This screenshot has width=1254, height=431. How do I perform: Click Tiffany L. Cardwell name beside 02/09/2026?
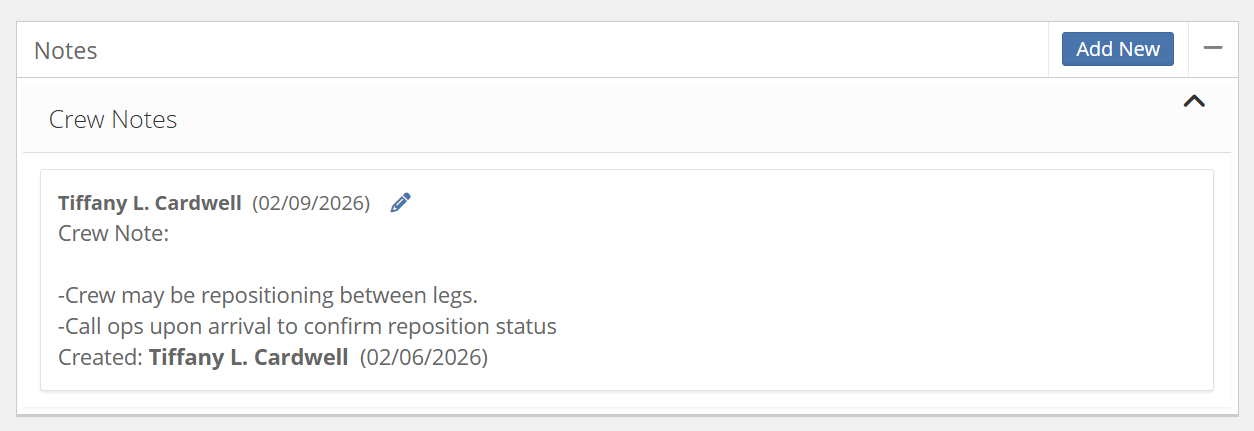click(x=150, y=203)
